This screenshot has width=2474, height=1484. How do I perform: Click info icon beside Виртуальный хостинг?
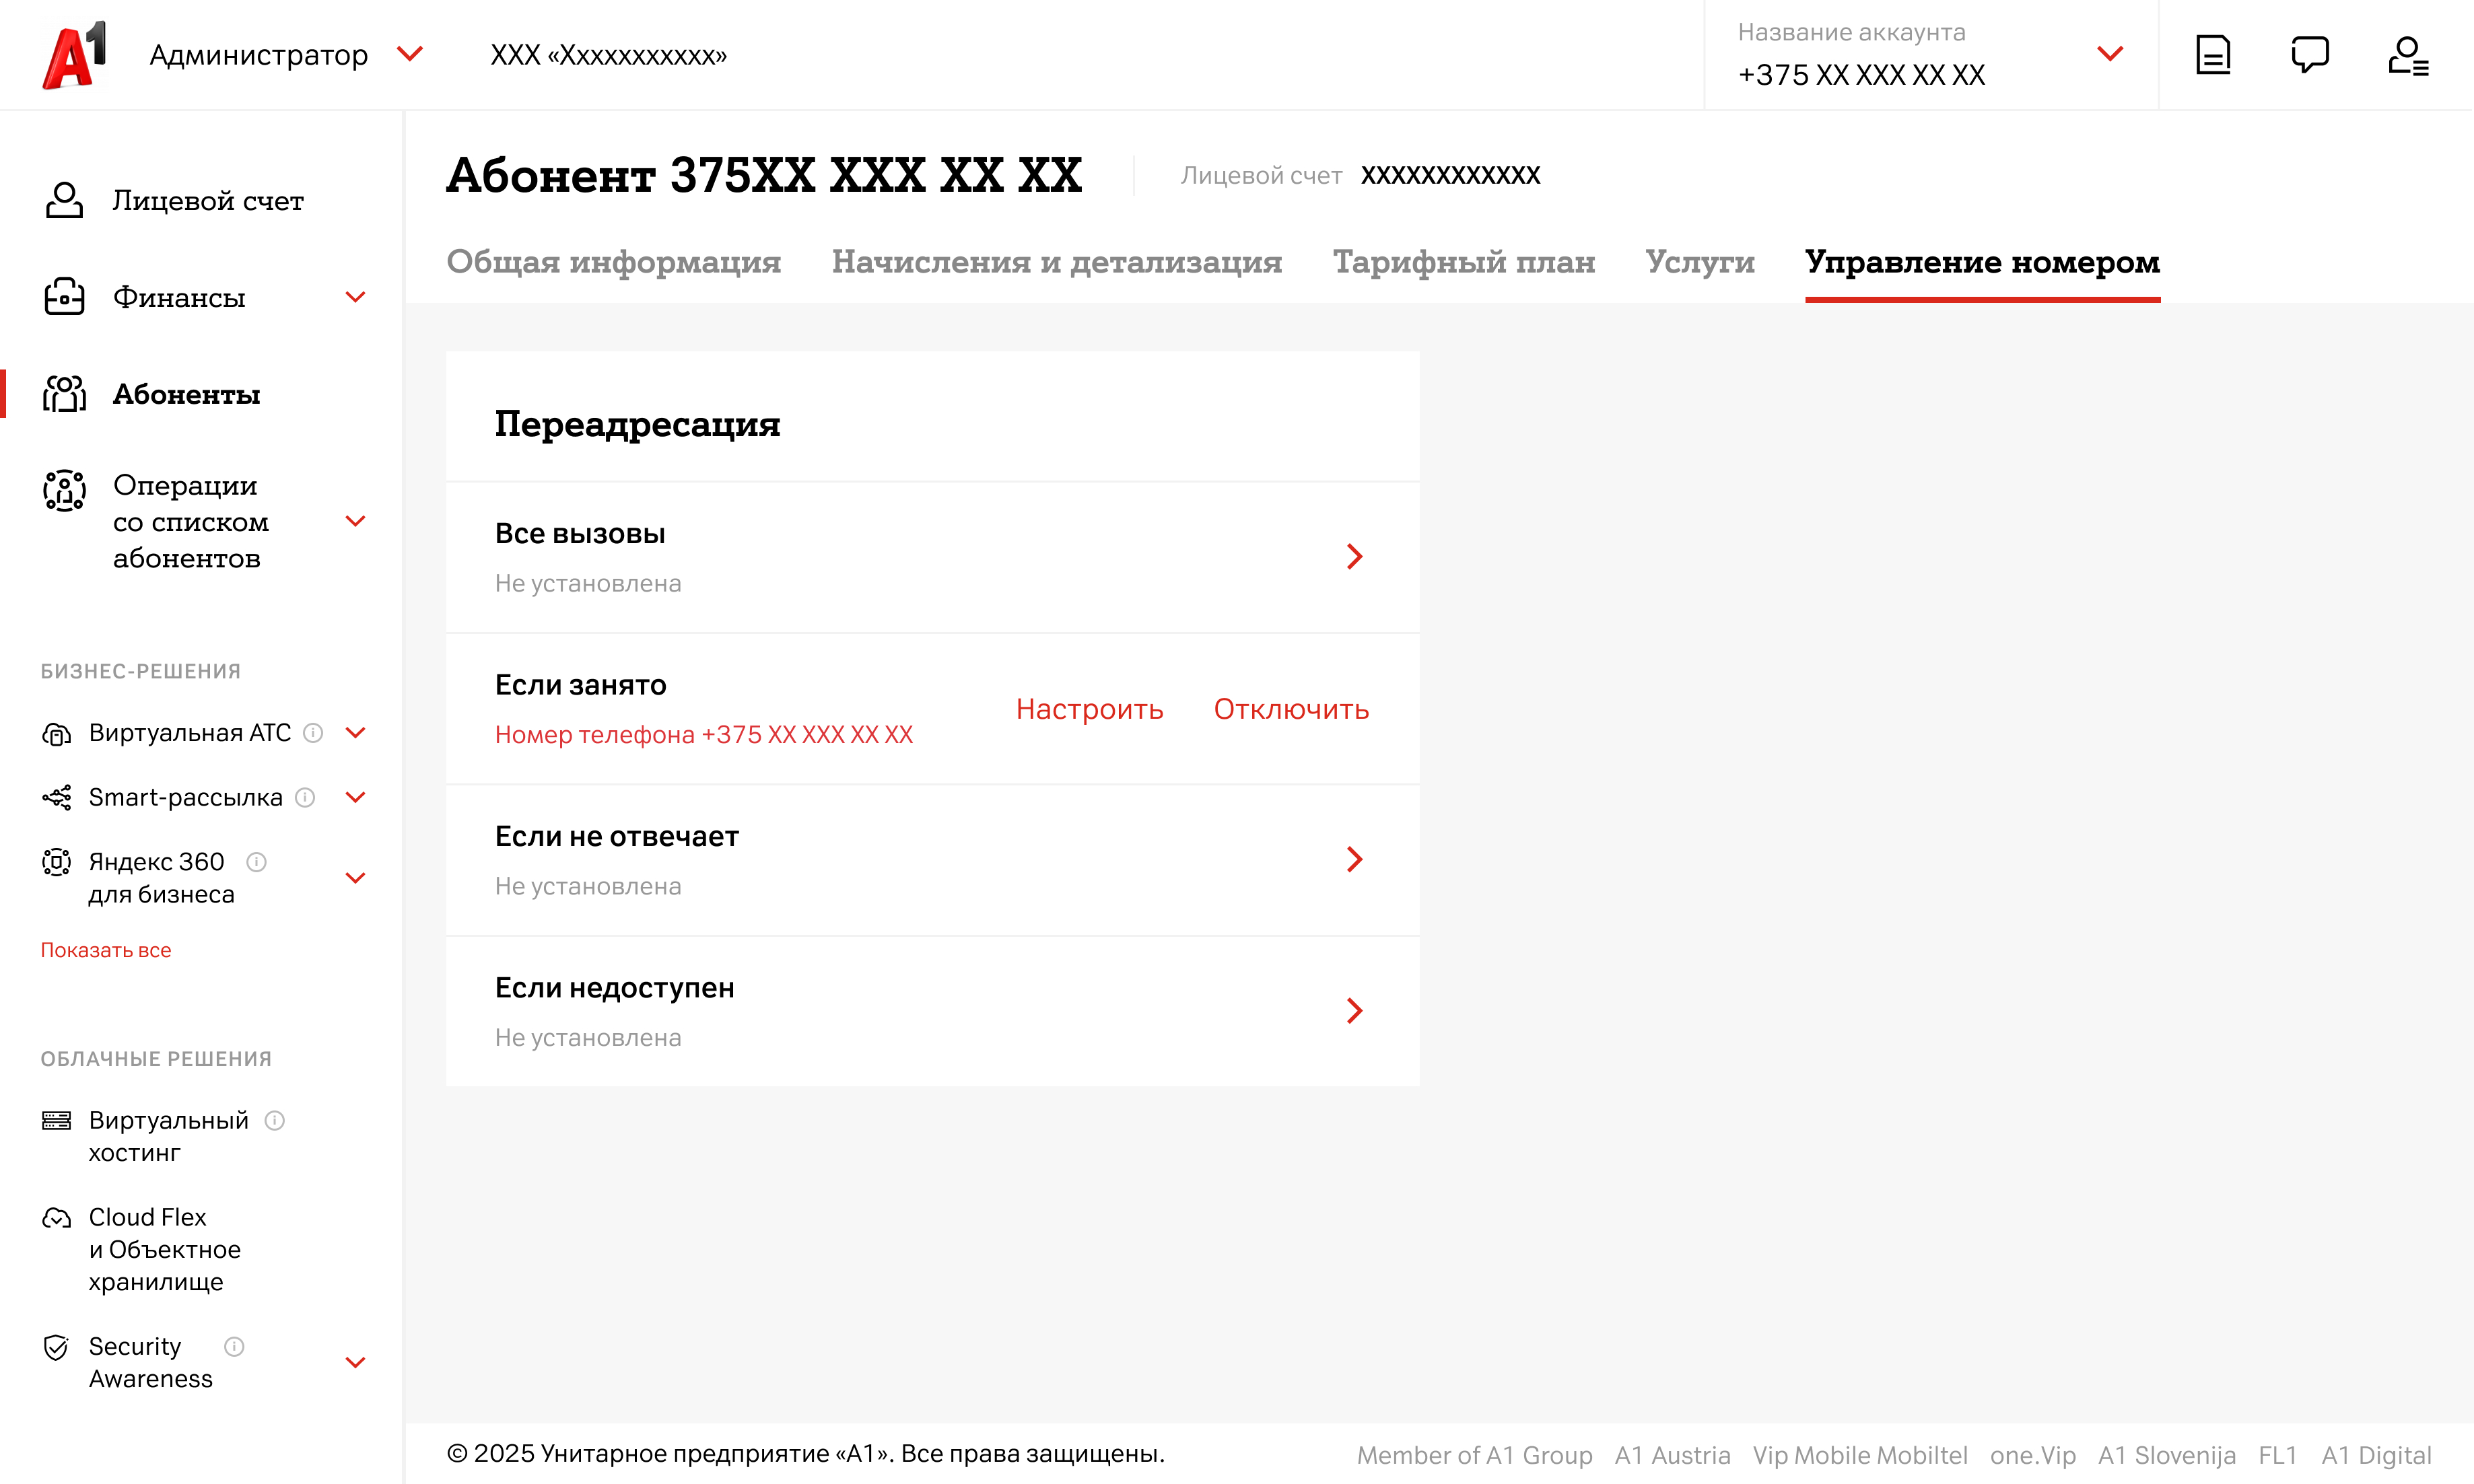click(275, 1121)
